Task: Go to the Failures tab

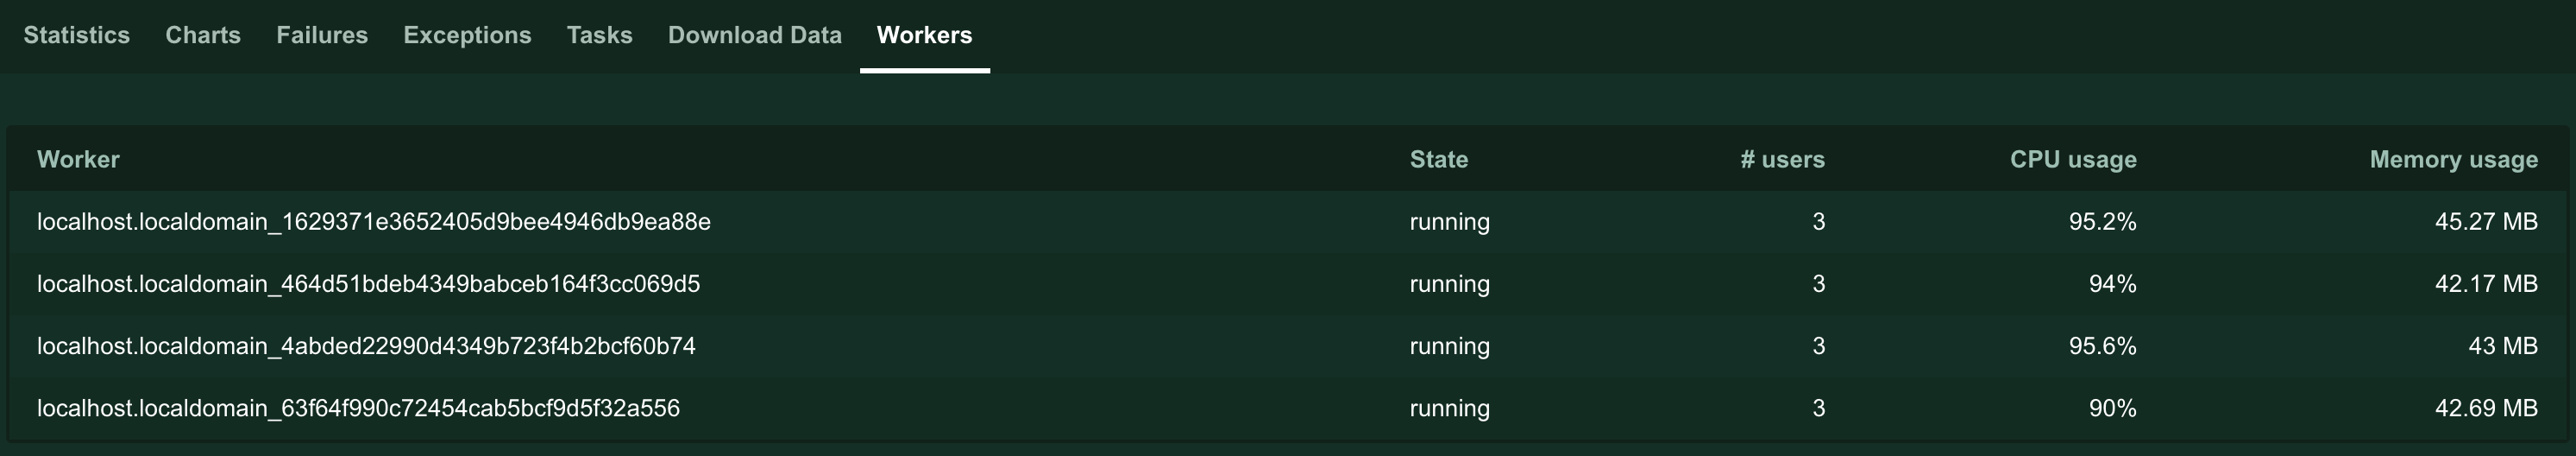Action: coord(322,35)
